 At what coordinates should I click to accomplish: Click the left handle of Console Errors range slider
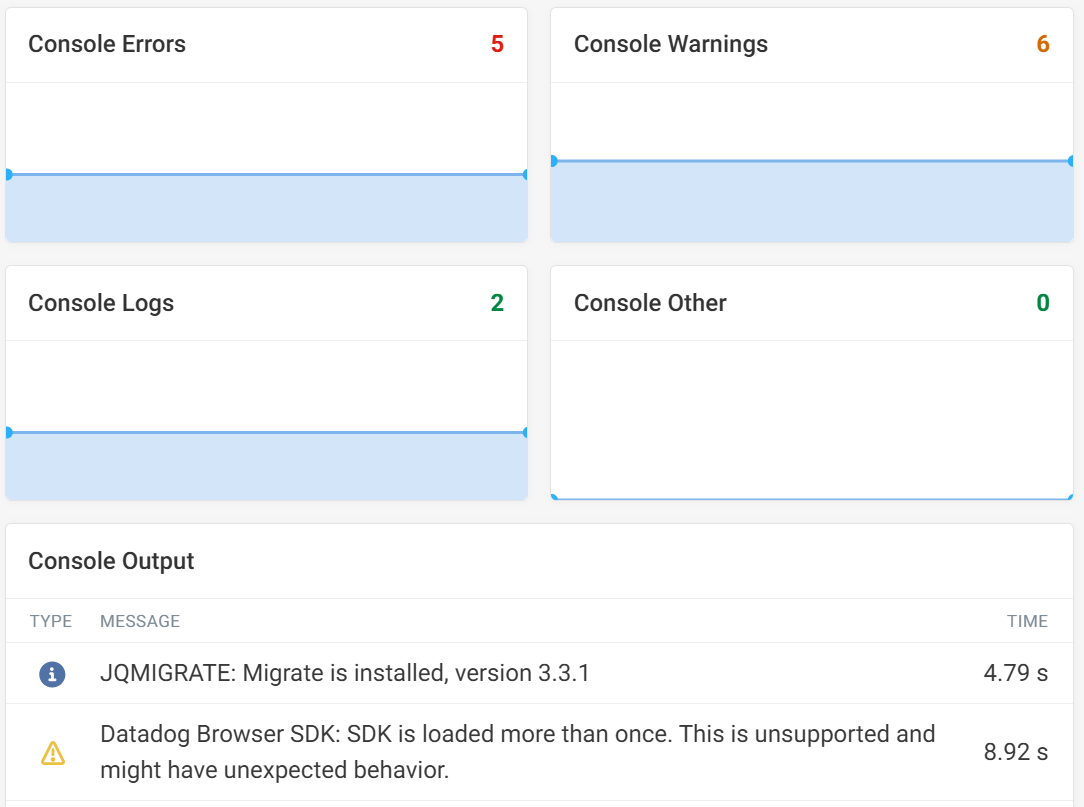(x=9, y=175)
